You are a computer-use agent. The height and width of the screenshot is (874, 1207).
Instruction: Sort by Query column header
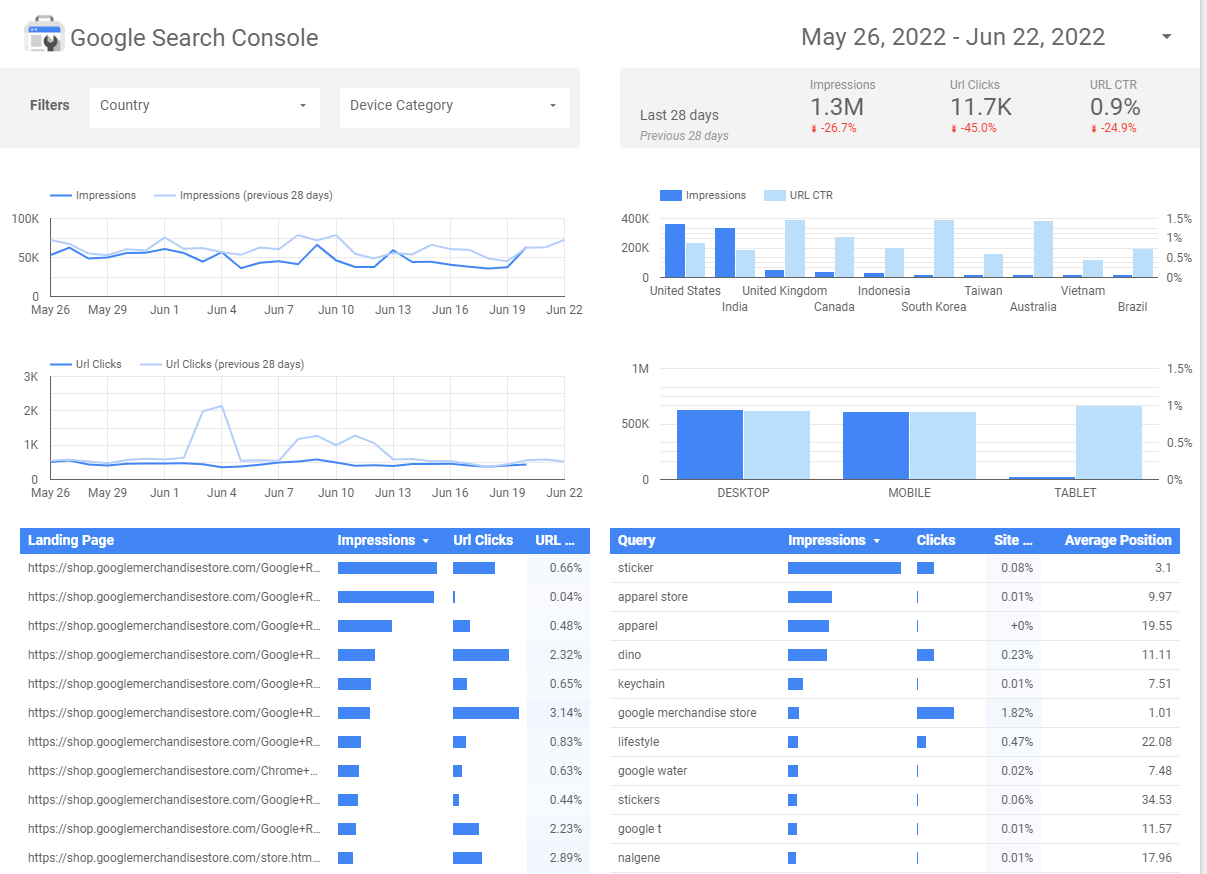tap(637, 540)
